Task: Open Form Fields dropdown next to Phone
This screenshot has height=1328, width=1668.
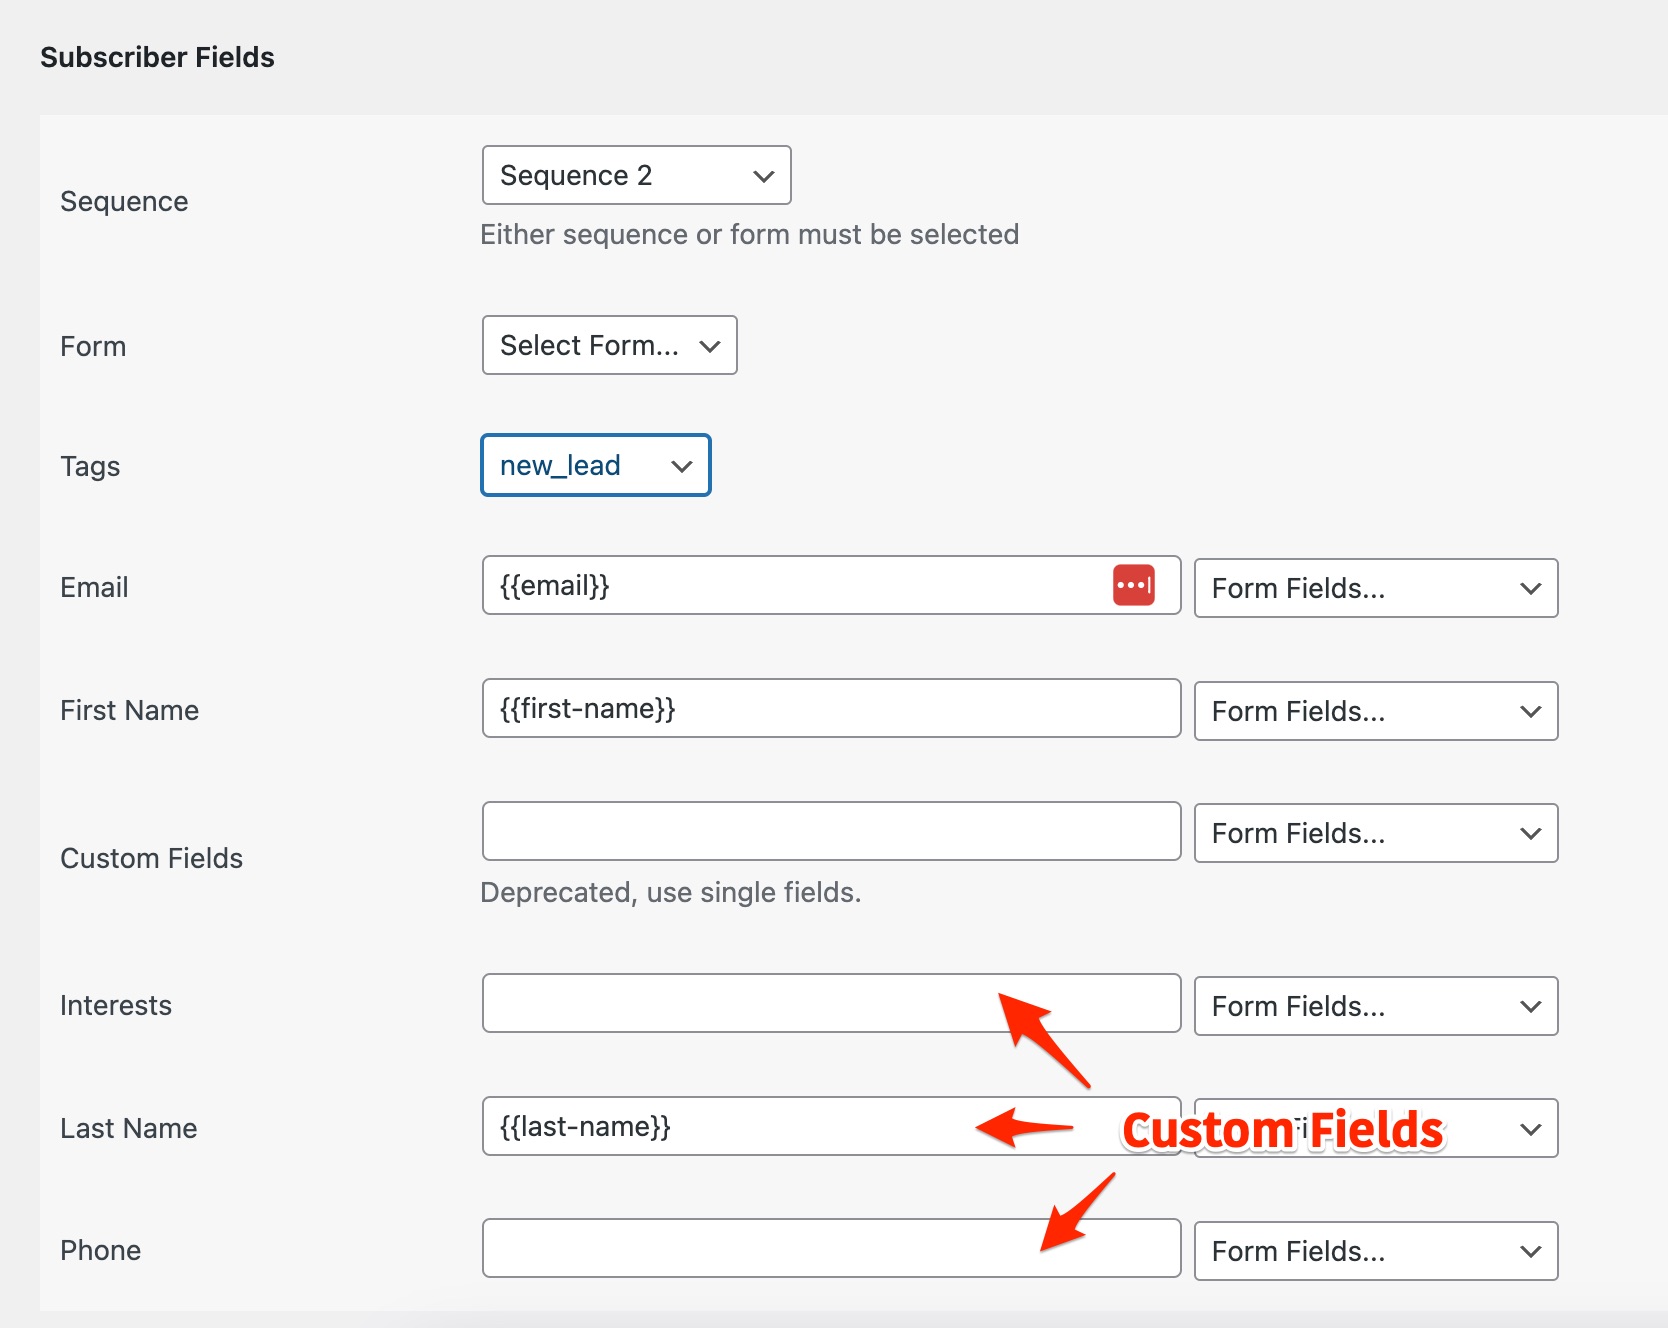Action: [1376, 1251]
